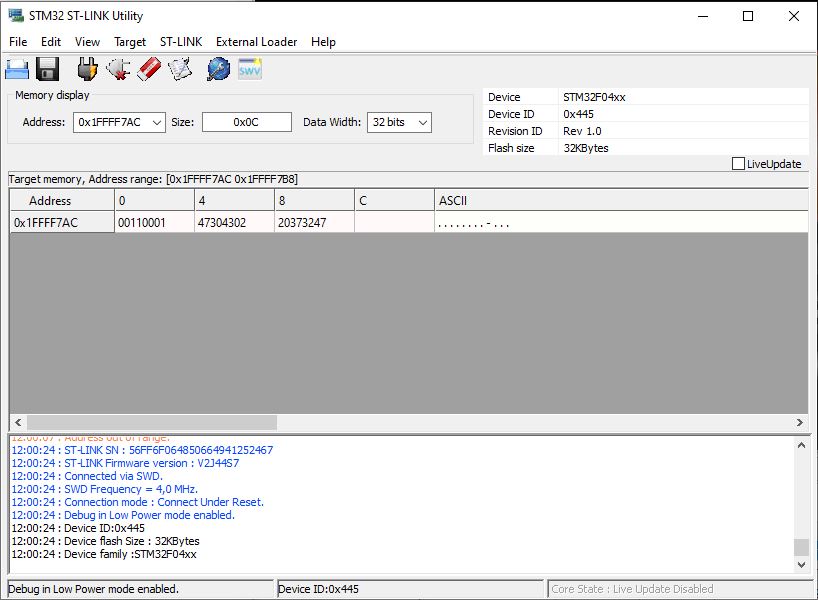818x600 pixels.
Task: Click Revision ID value Rev 1.0
Action: pos(582,131)
